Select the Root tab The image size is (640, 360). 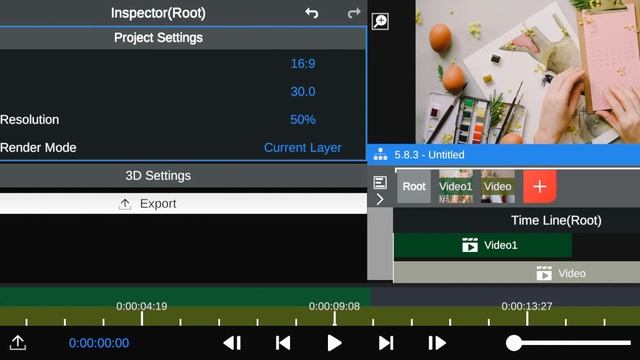414,187
